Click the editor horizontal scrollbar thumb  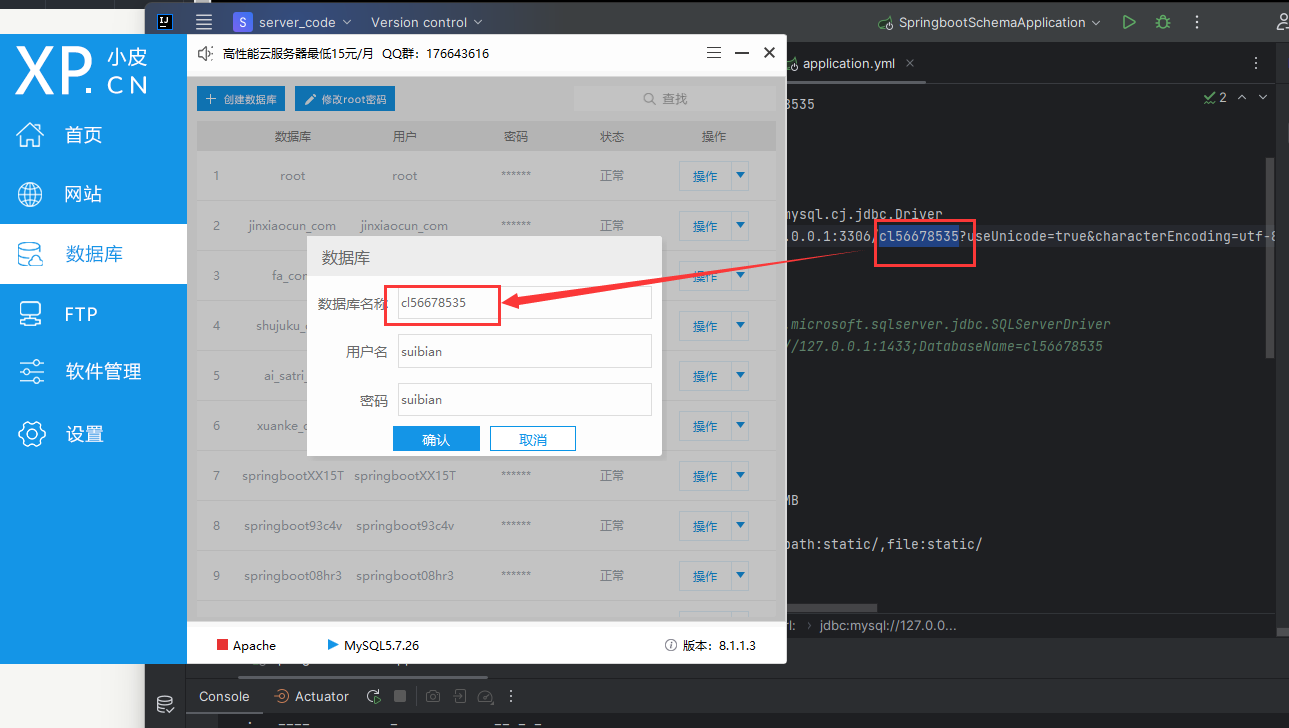point(832,608)
